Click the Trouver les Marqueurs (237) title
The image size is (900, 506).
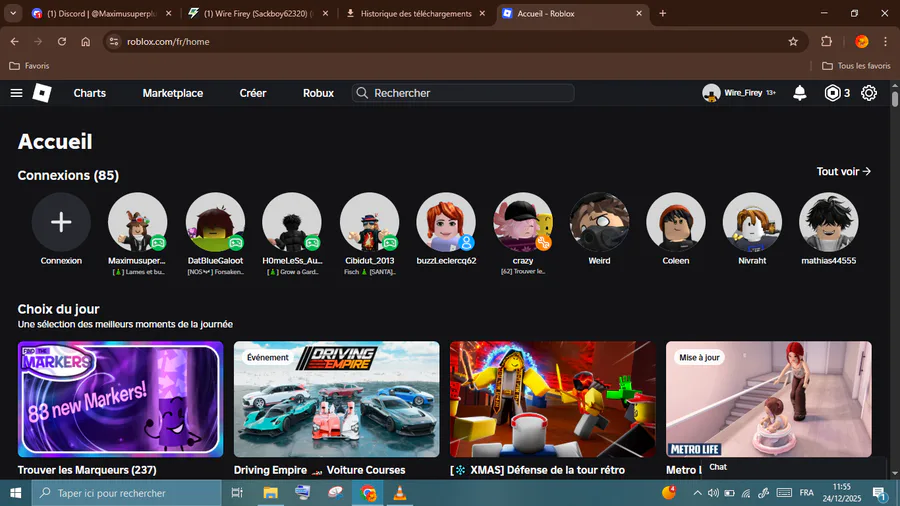pyautogui.click(x=87, y=470)
